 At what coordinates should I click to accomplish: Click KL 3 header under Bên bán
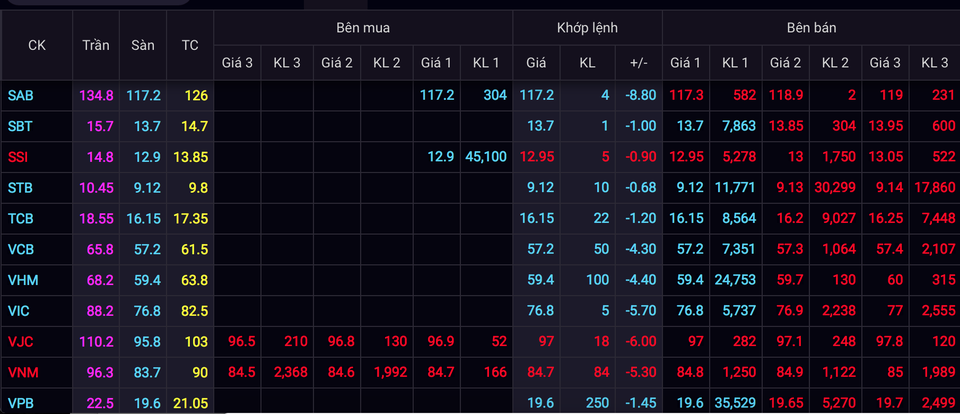point(935,62)
